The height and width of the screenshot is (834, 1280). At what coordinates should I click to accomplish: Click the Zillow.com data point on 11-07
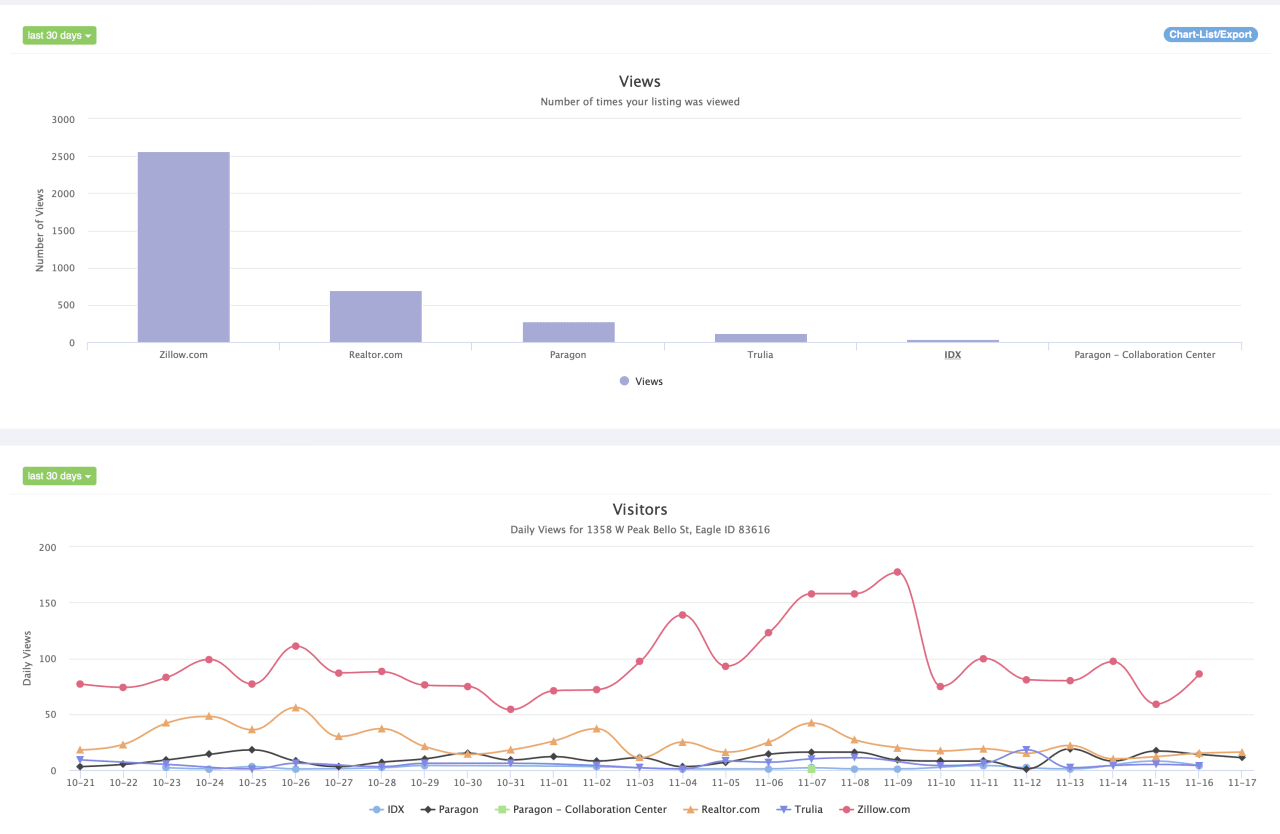point(811,593)
